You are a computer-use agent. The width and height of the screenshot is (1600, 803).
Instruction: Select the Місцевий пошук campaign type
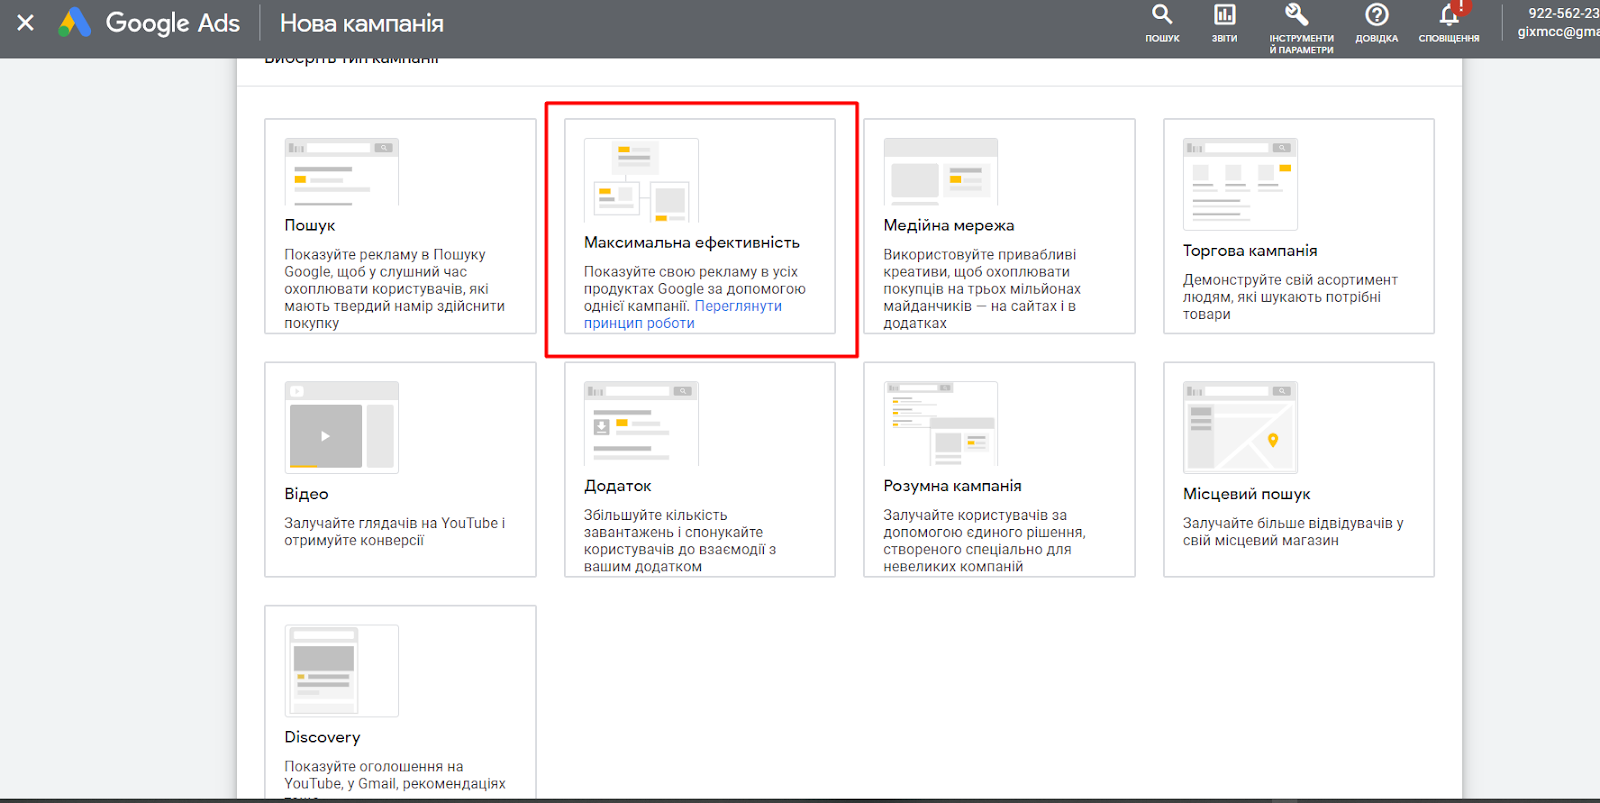pyautogui.click(x=1246, y=493)
